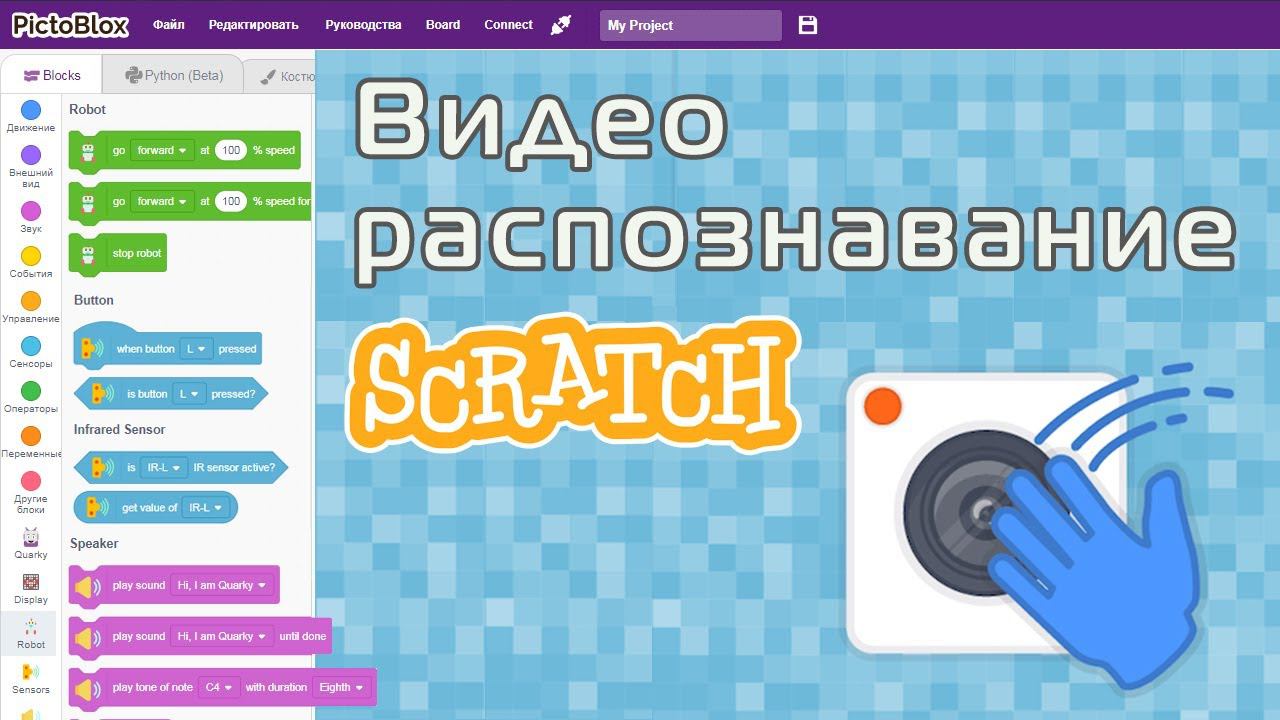The height and width of the screenshot is (720, 1280).
Task: Open the Sensors extension category
Action: 31,678
